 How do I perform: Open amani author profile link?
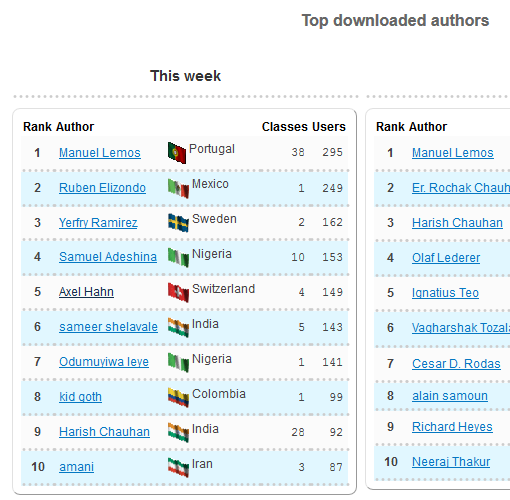76,467
